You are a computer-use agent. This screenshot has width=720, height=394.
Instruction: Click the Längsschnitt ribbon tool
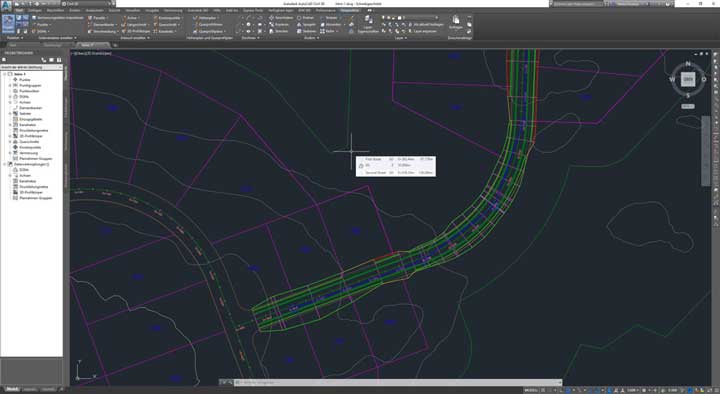point(135,25)
